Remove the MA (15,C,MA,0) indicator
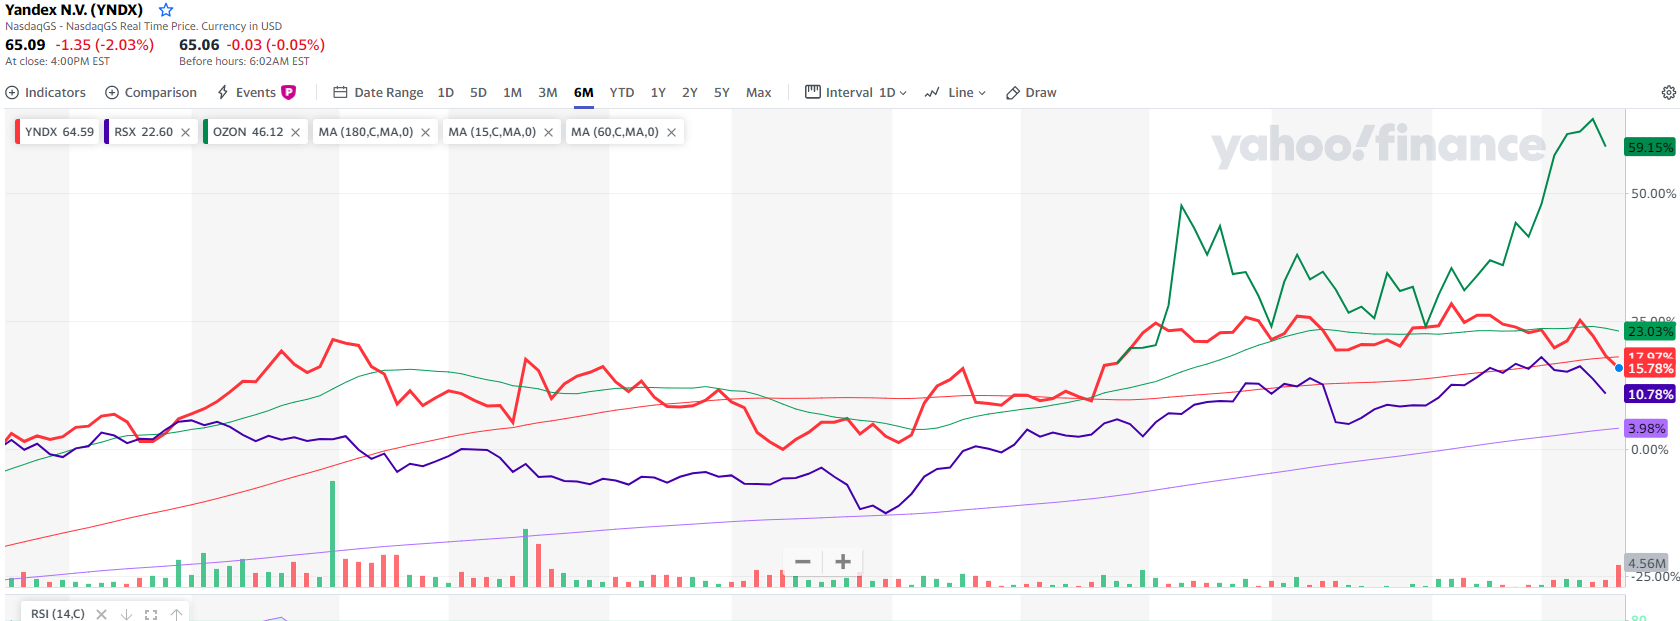Image resolution: width=1680 pixels, height=621 pixels. click(x=549, y=132)
